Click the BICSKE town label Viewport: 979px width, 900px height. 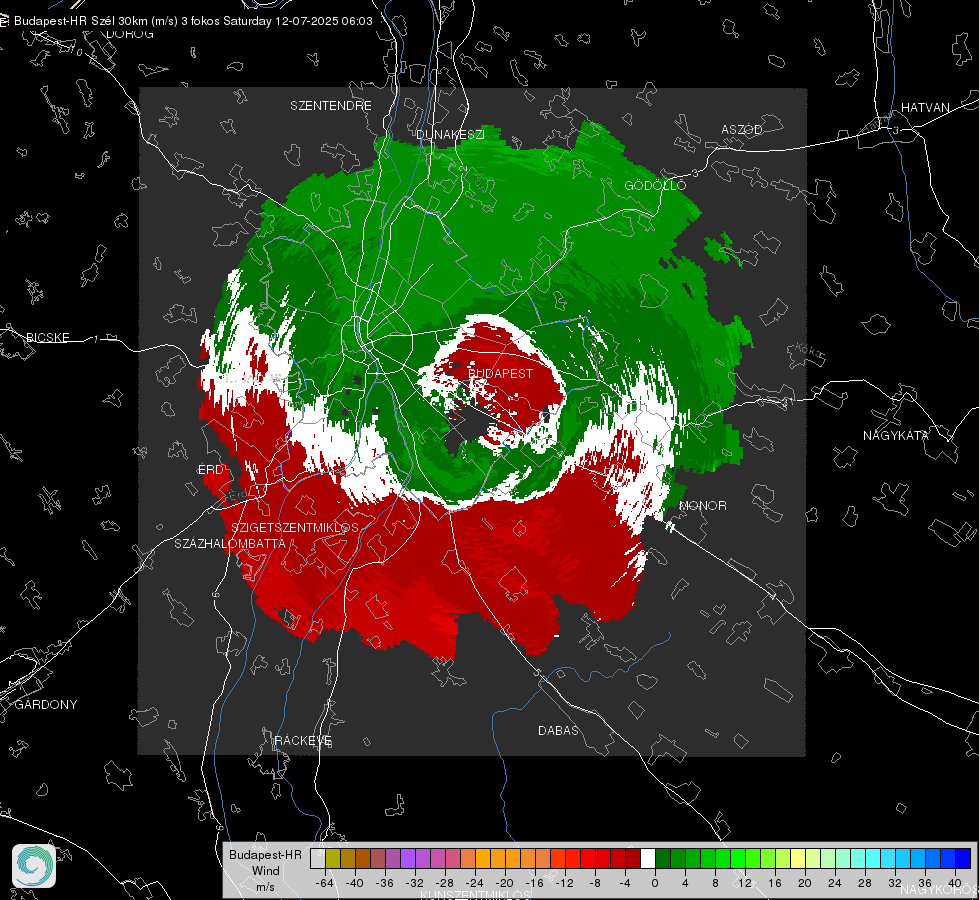pyautogui.click(x=47, y=337)
